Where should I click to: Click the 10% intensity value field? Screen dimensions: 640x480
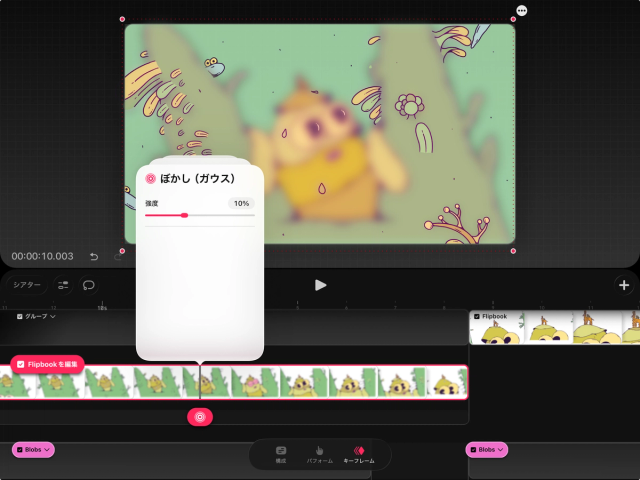tap(241, 203)
